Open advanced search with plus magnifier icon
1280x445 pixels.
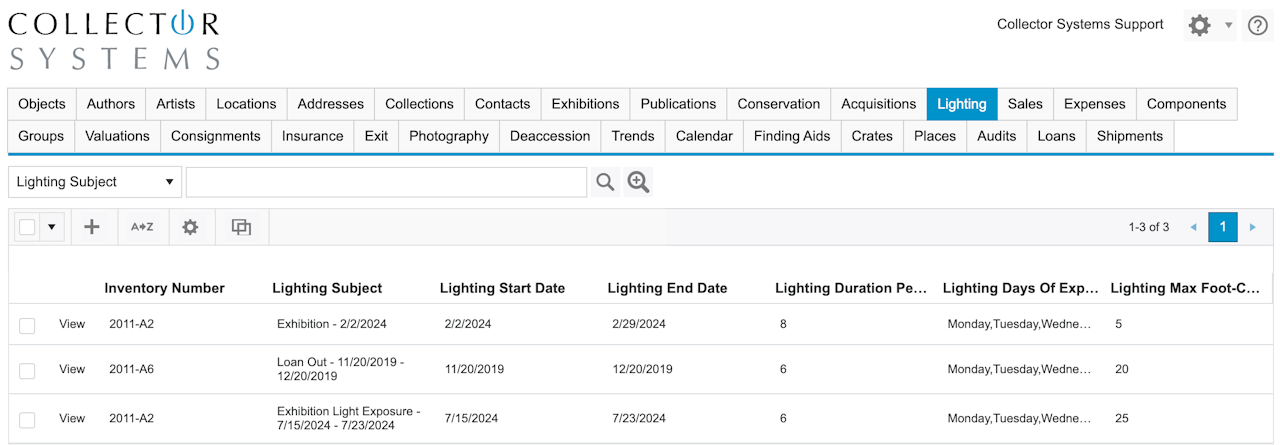[x=638, y=182]
